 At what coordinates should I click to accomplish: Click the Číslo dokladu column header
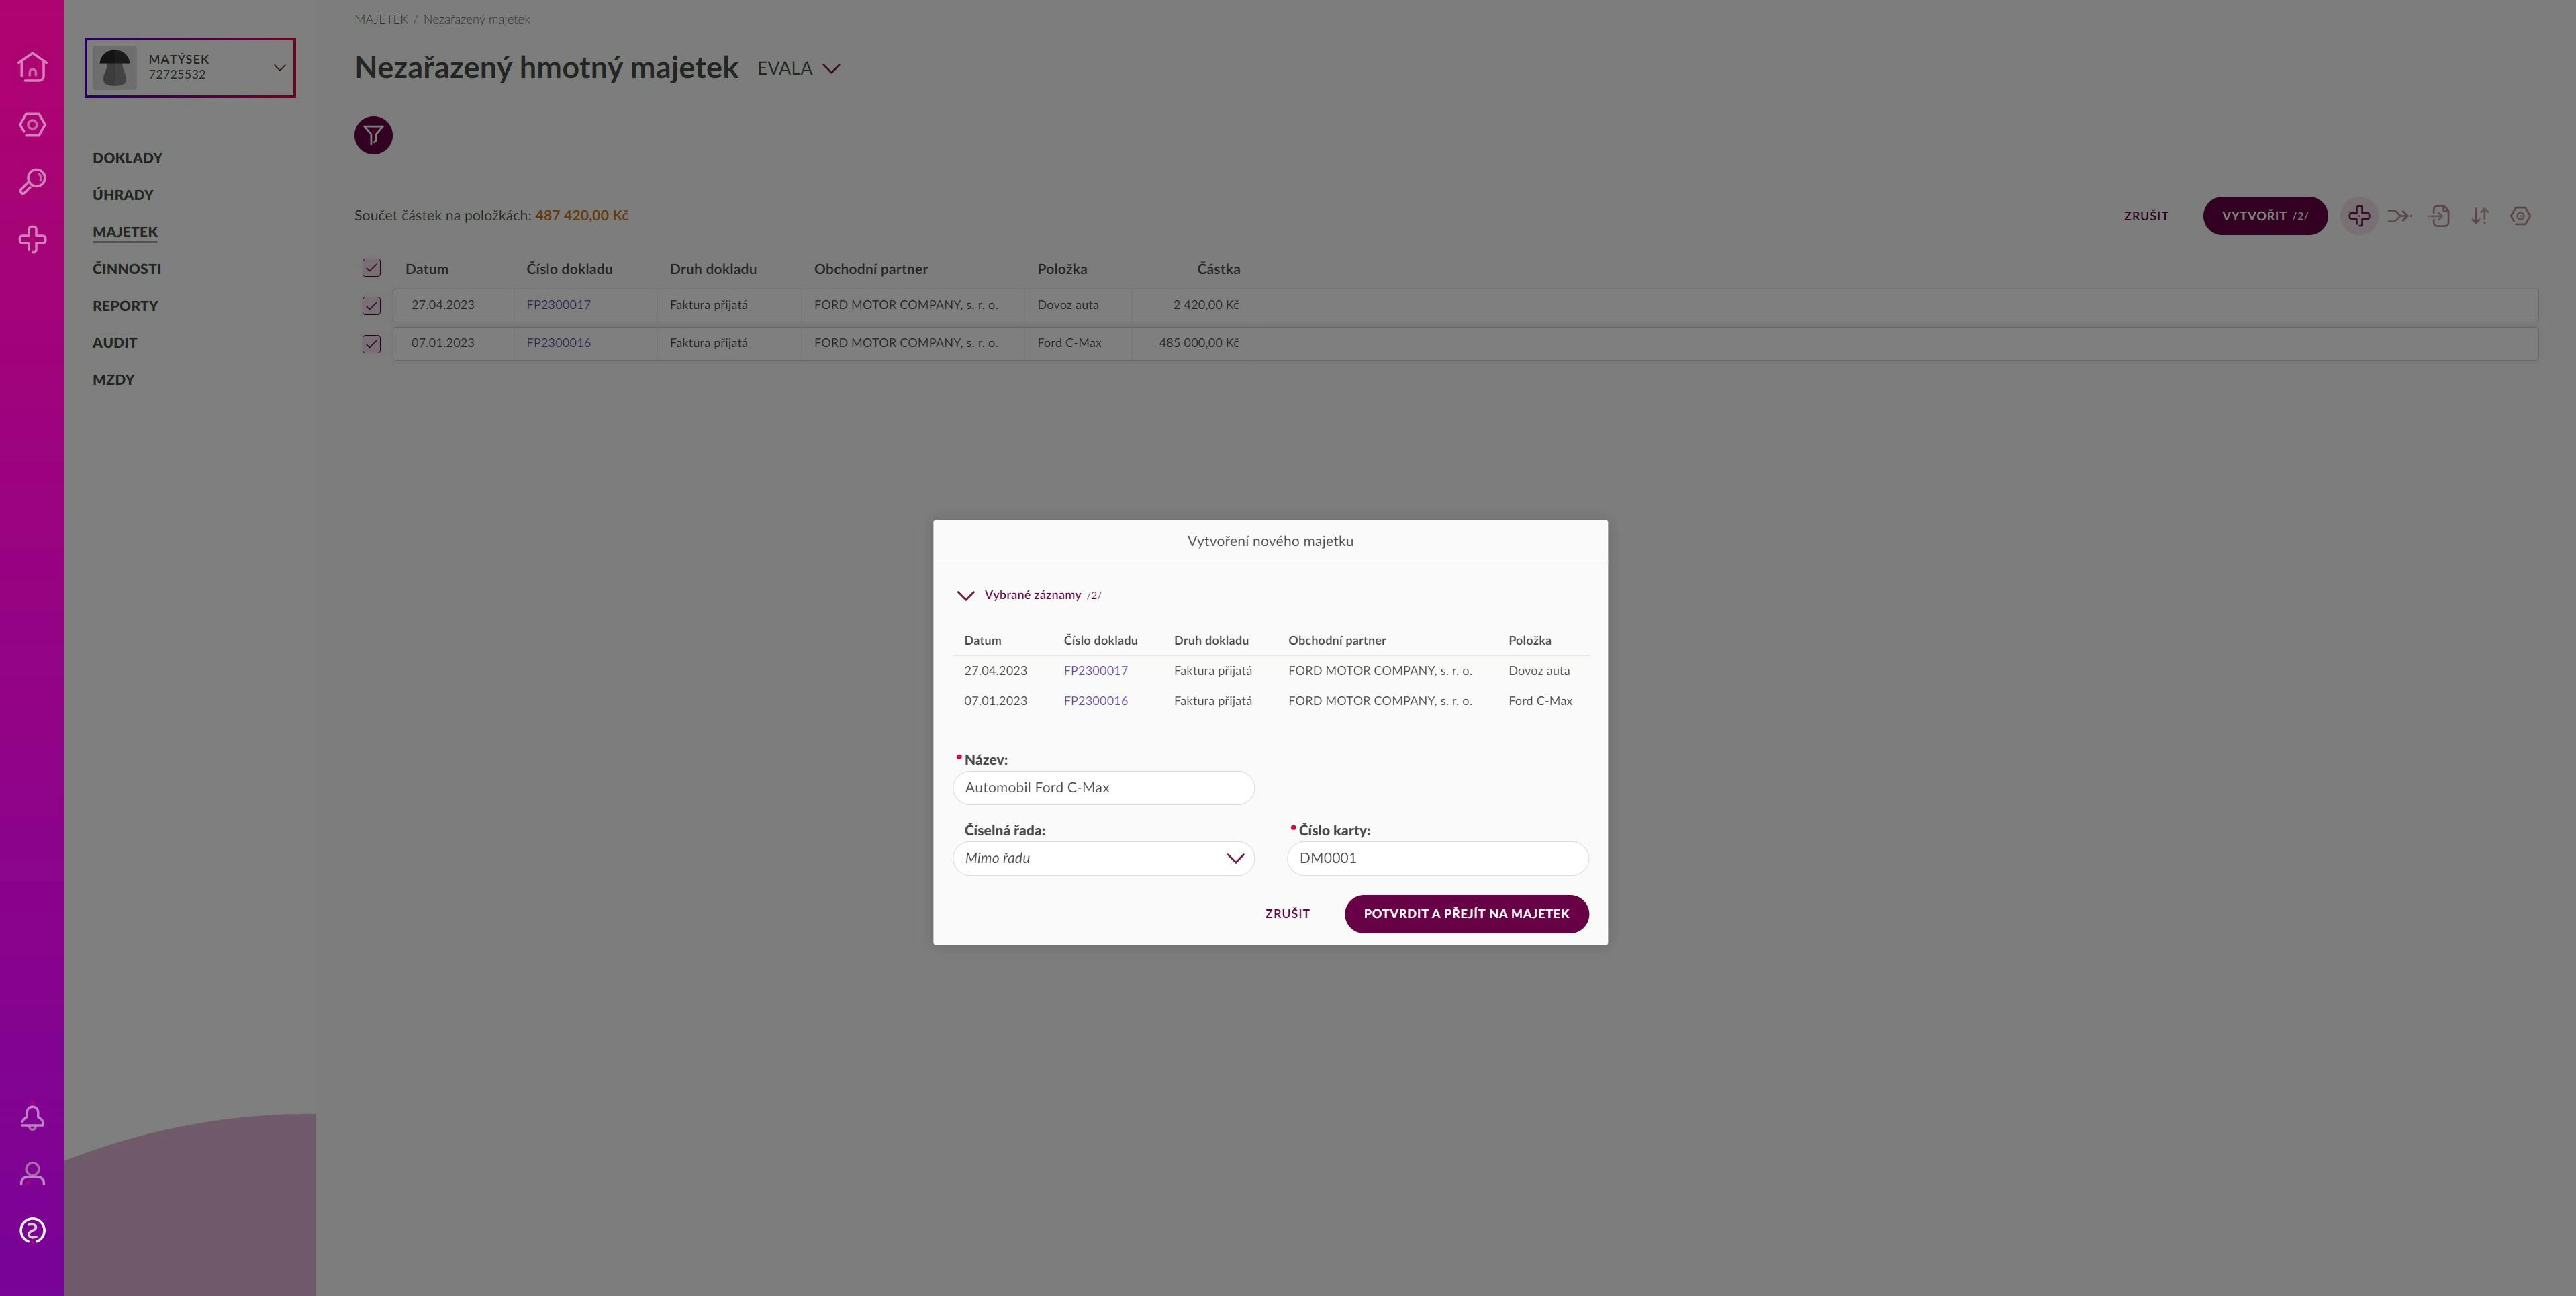[569, 269]
